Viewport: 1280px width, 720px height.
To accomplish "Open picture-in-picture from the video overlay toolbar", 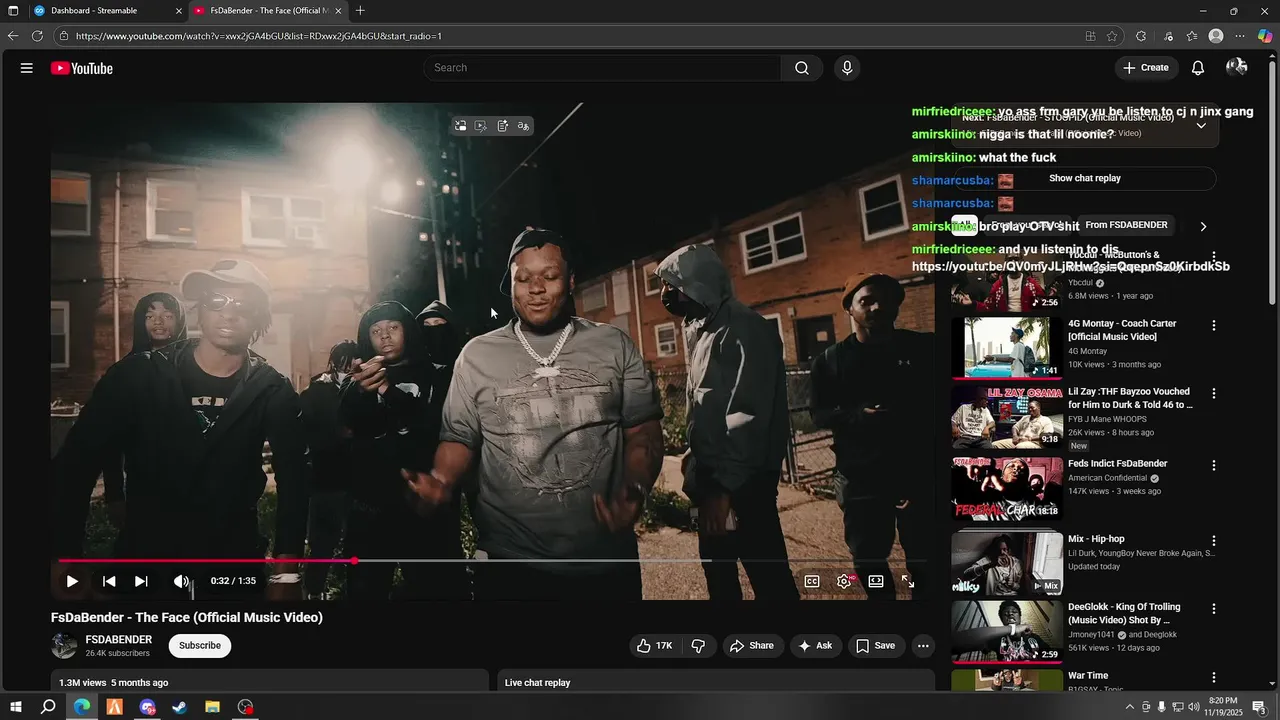I will pyautogui.click(x=460, y=126).
